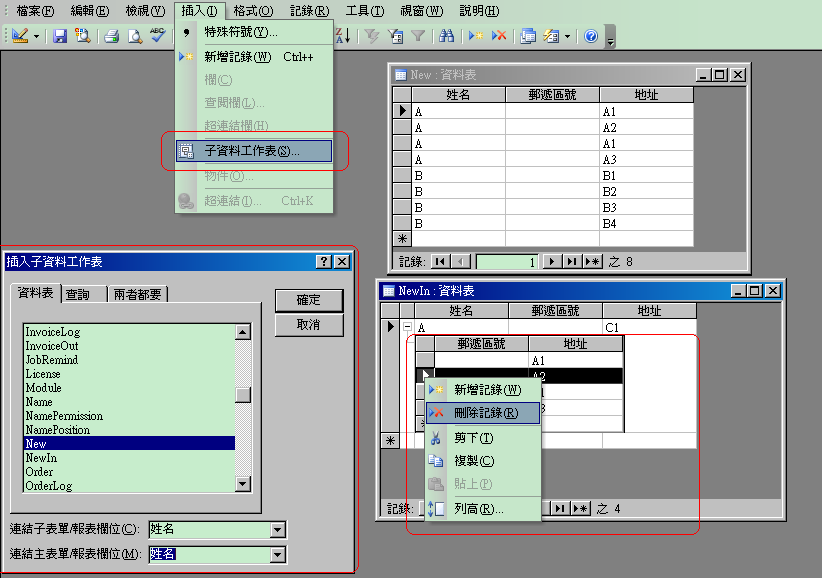Click New Record nav button in New window
The width and height of the screenshot is (822, 578).
[x=592, y=261]
